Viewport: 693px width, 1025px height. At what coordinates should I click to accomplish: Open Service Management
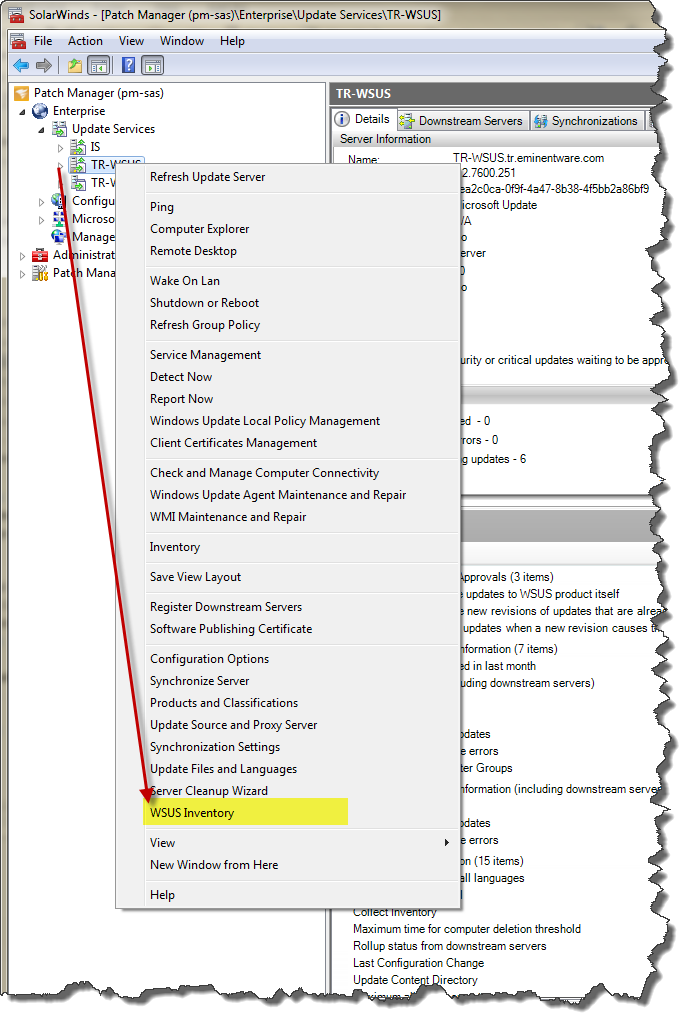tap(205, 354)
